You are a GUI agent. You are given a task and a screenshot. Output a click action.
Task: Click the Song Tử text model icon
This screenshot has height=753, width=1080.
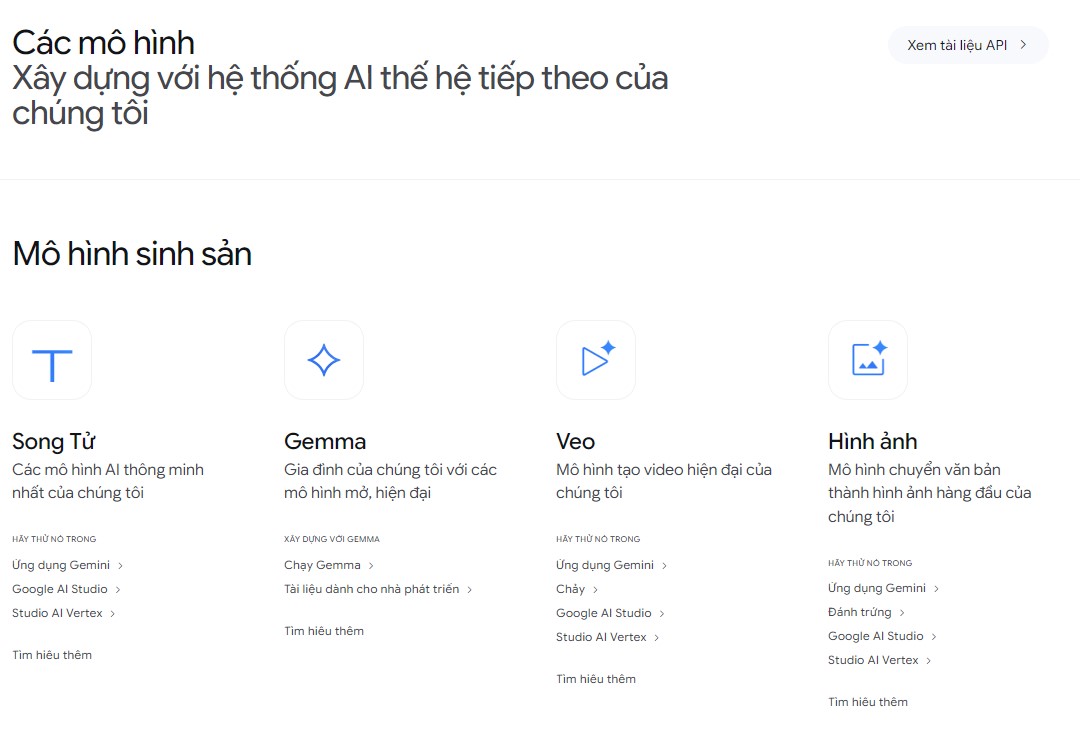pyautogui.click(x=52, y=360)
